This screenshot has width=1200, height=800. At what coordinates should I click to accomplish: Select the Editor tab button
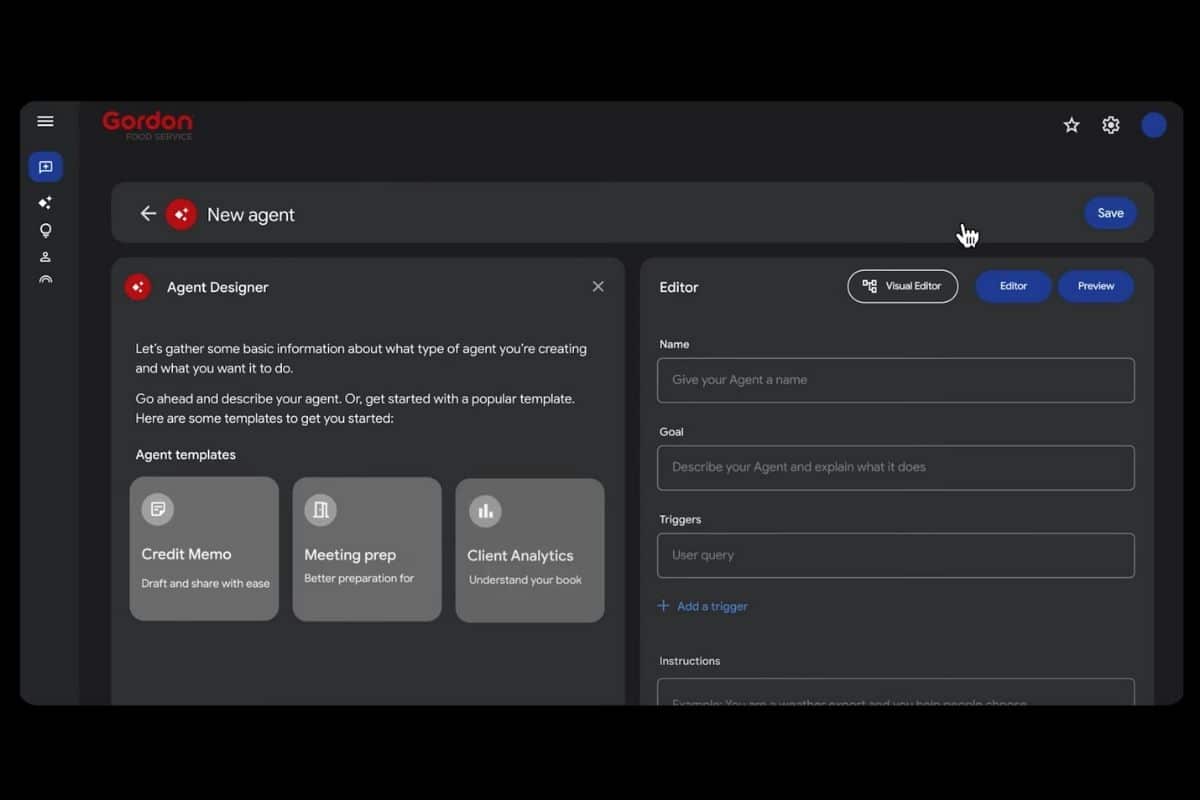tap(1013, 286)
